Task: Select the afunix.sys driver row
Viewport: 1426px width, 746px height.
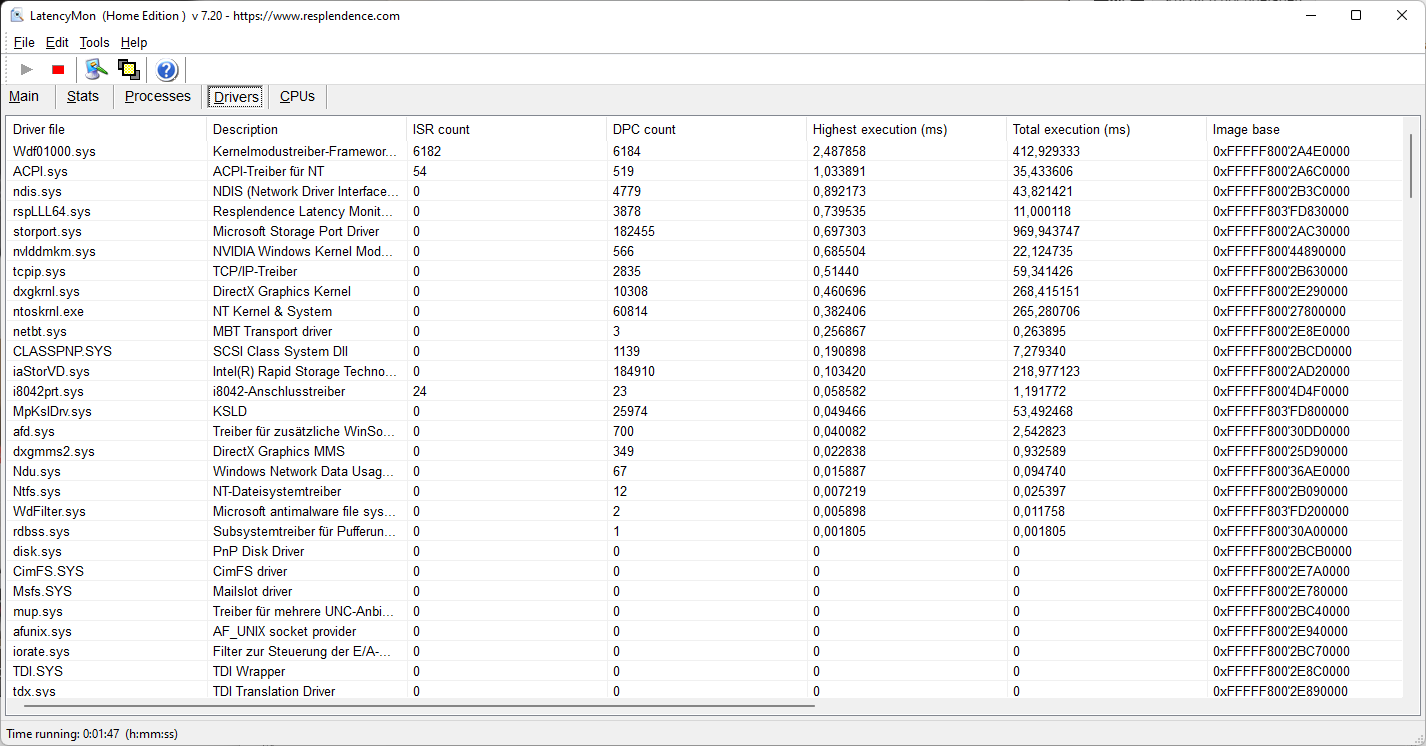Action: point(705,631)
